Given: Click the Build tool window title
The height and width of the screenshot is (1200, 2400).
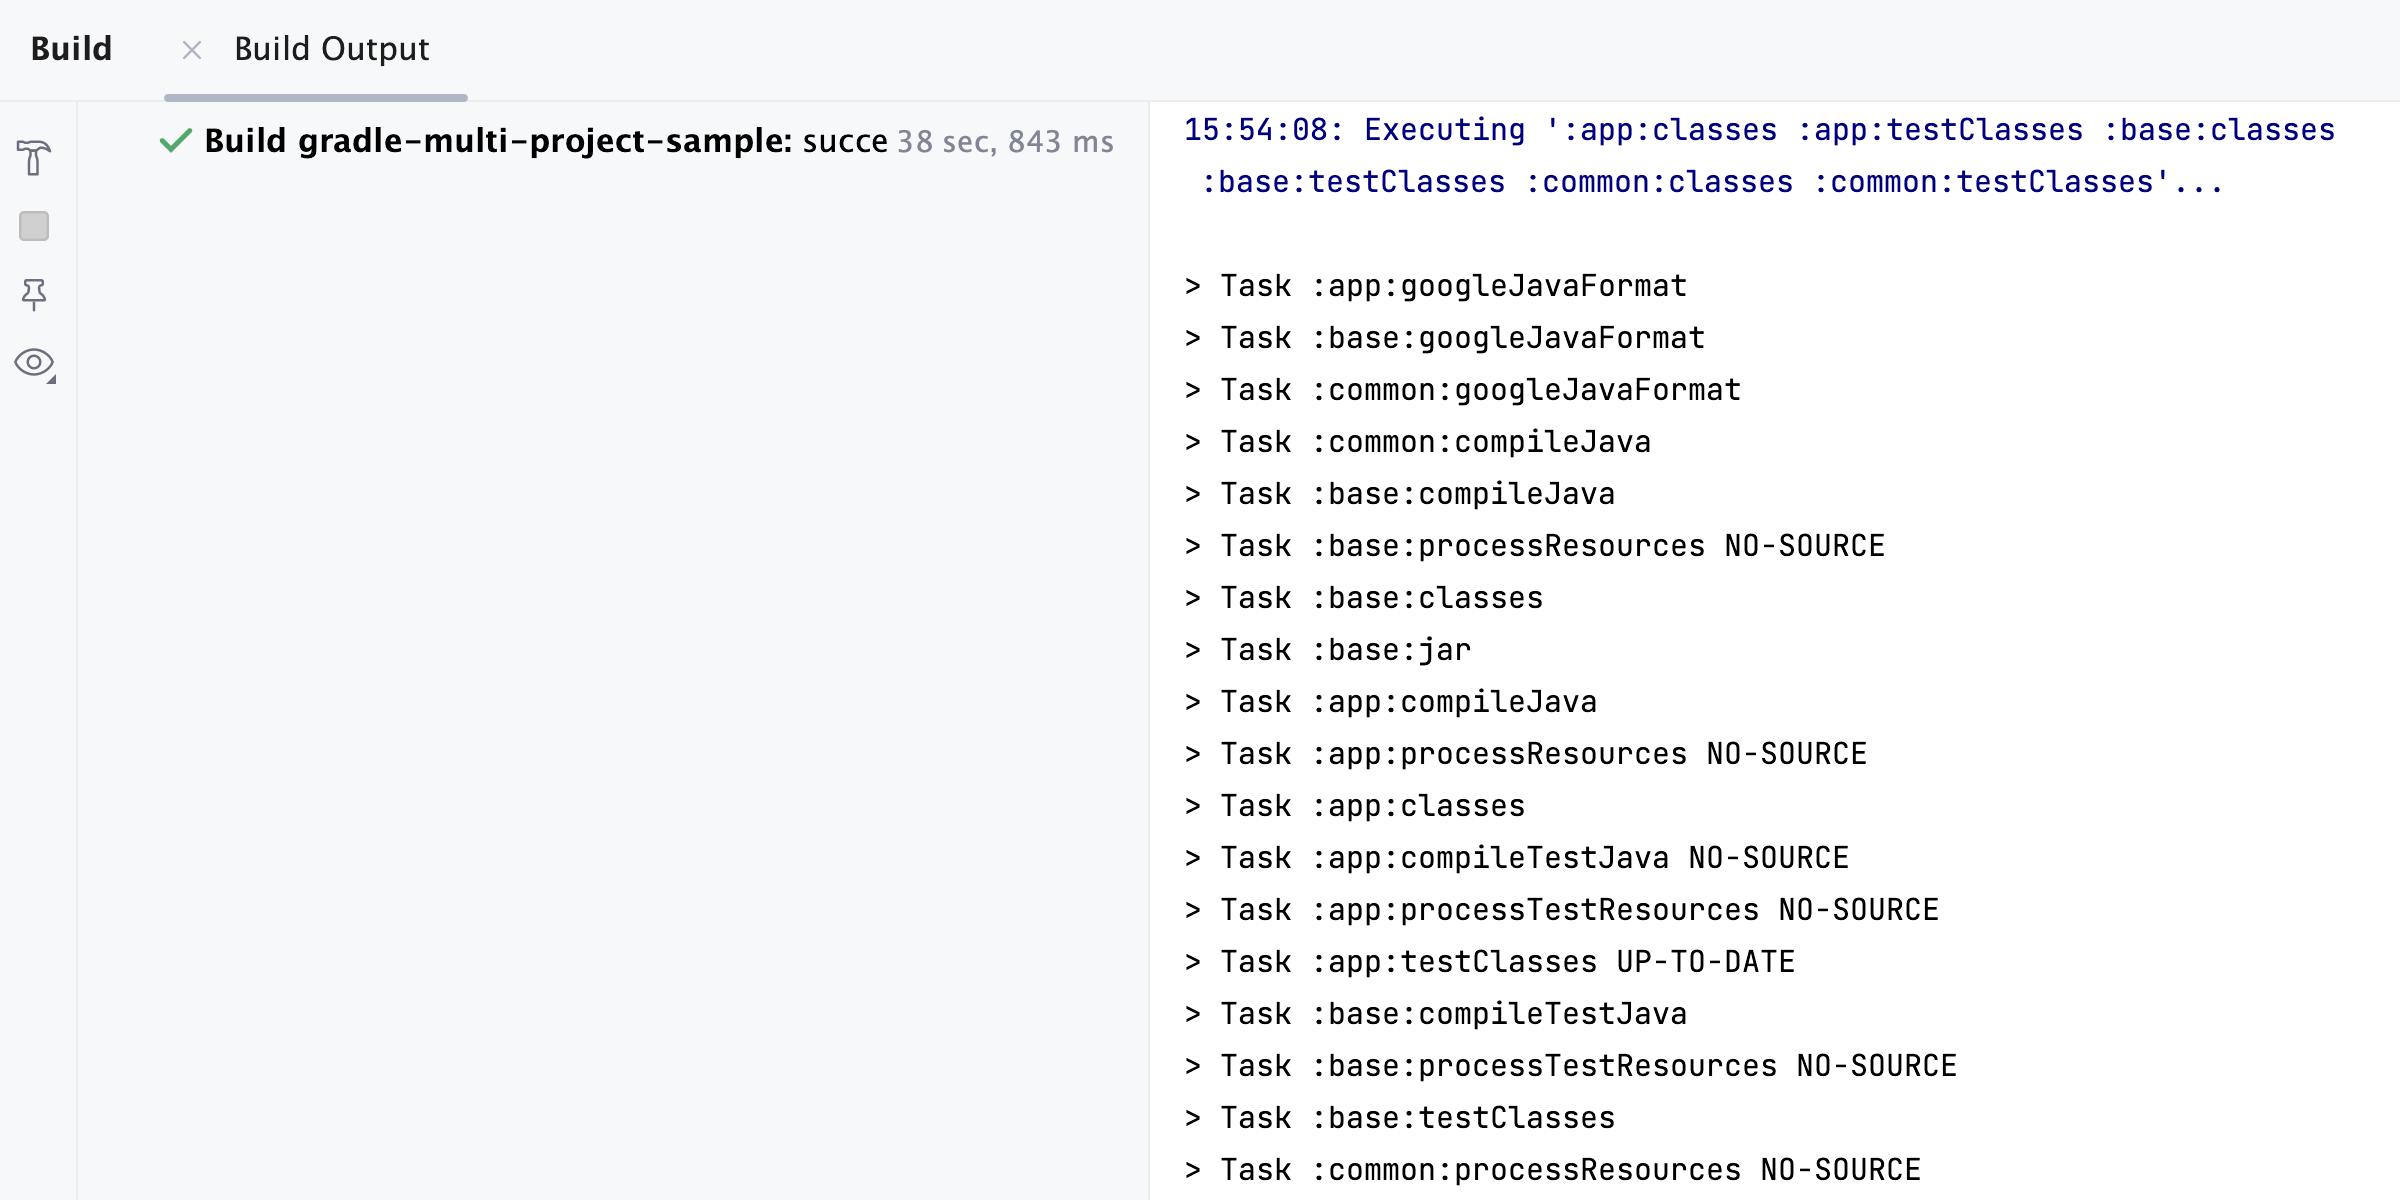Looking at the screenshot, I should [x=71, y=49].
